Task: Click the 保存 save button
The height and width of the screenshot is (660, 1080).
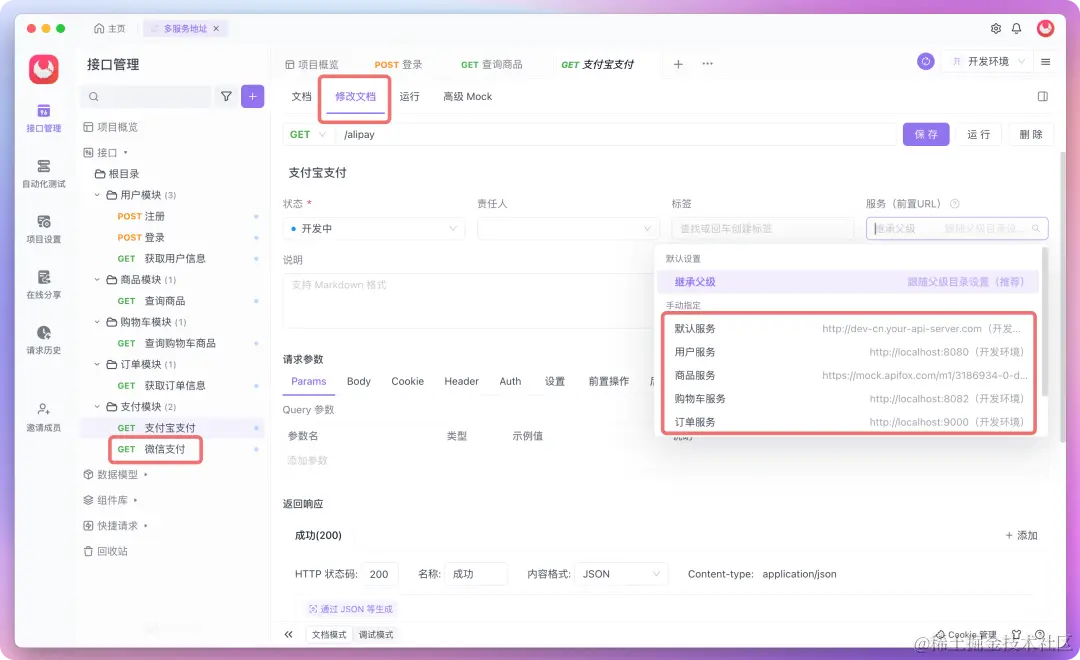Action: pos(925,134)
